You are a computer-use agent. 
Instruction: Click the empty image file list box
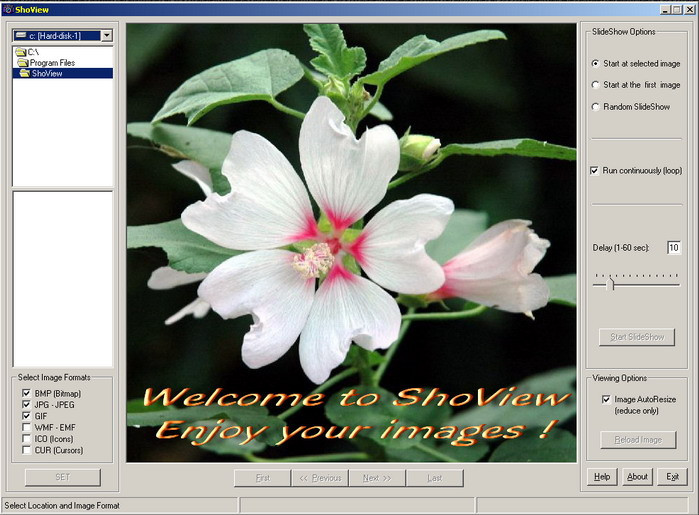coord(62,279)
